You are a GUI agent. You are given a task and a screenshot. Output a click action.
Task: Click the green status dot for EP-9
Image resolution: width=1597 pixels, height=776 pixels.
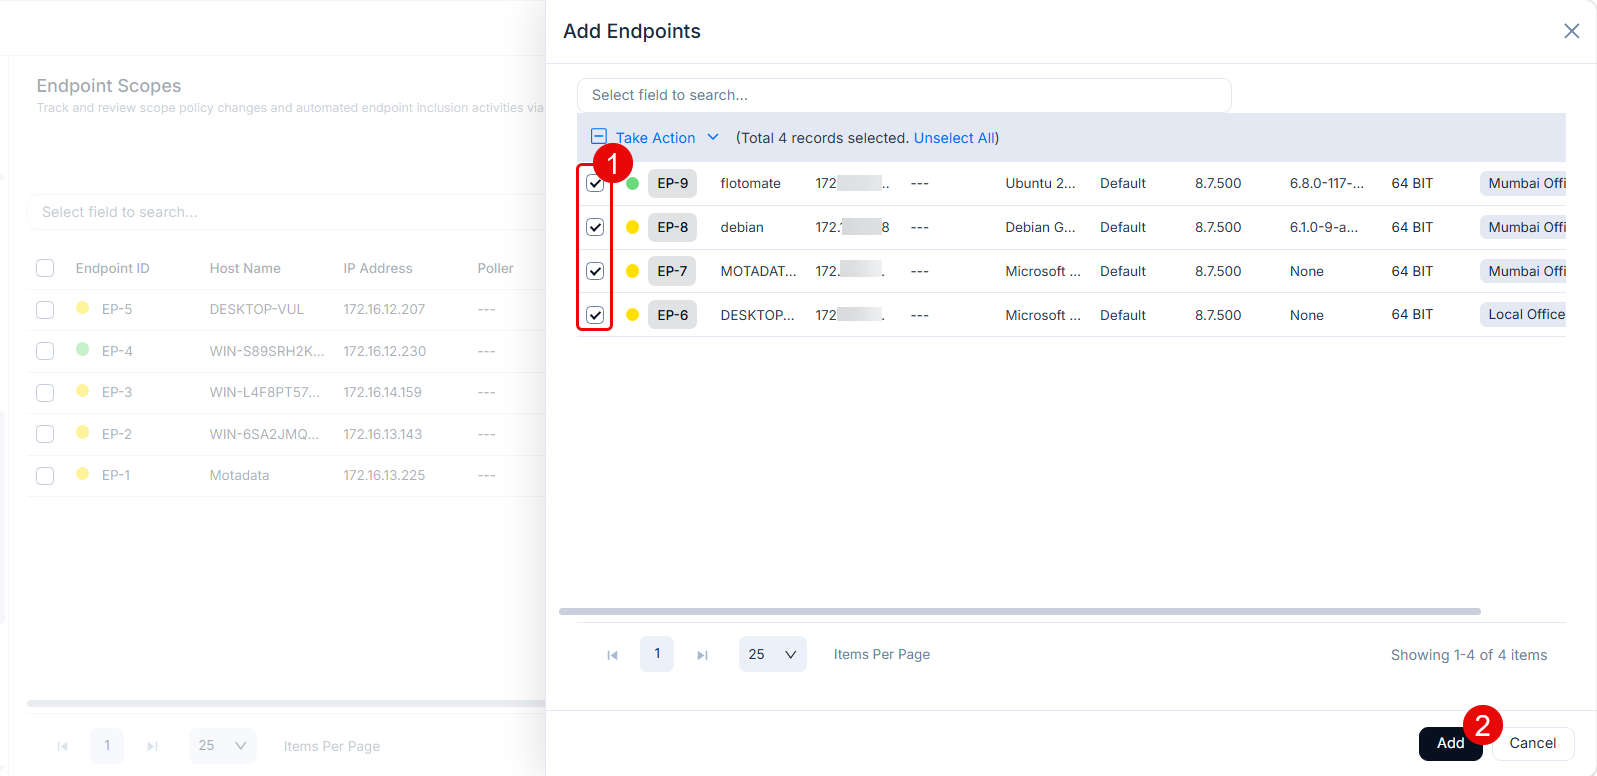pyautogui.click(x=632, y=183)
